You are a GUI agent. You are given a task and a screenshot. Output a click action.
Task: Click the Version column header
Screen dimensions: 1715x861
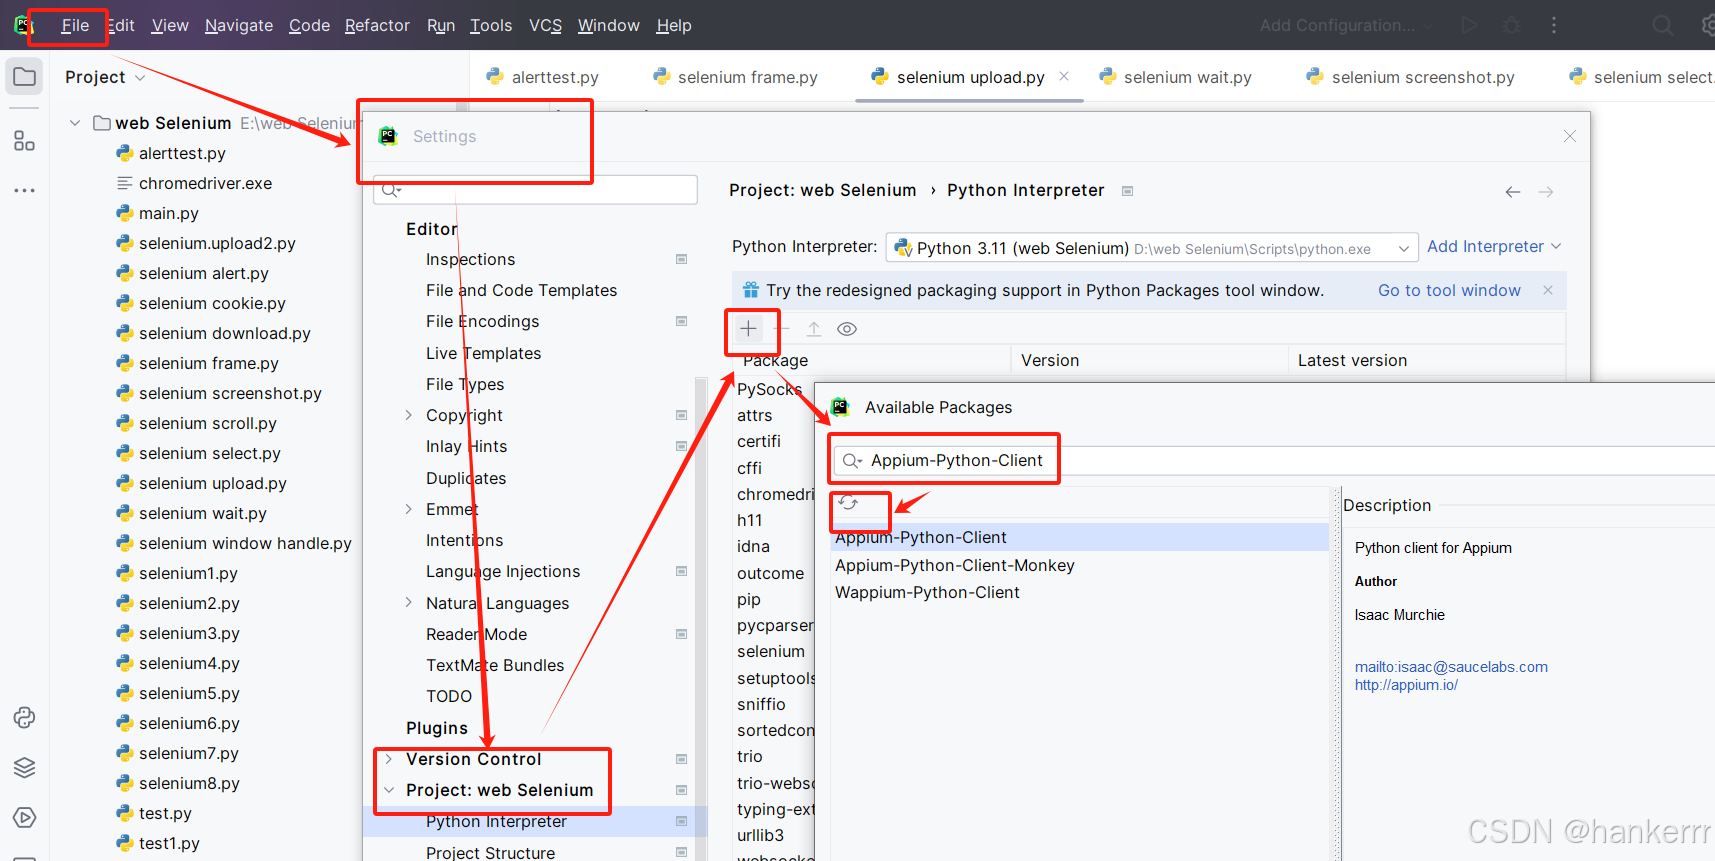click(1050, 360)
